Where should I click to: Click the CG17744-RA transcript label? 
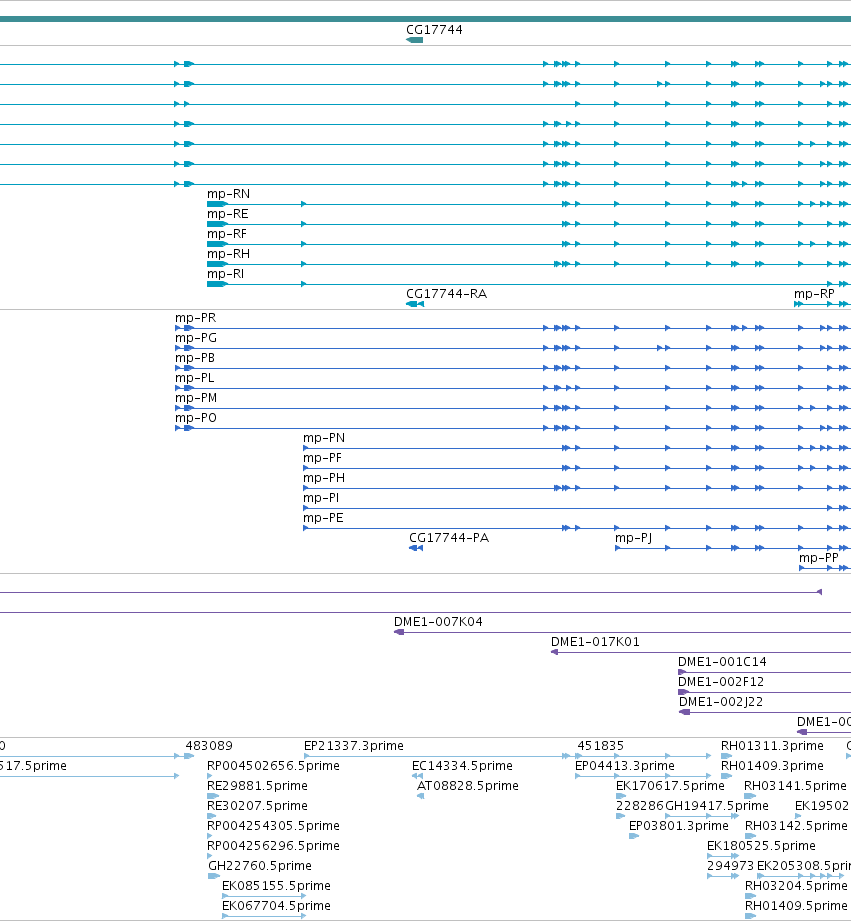pyautogui.click(x=446, y=294)
